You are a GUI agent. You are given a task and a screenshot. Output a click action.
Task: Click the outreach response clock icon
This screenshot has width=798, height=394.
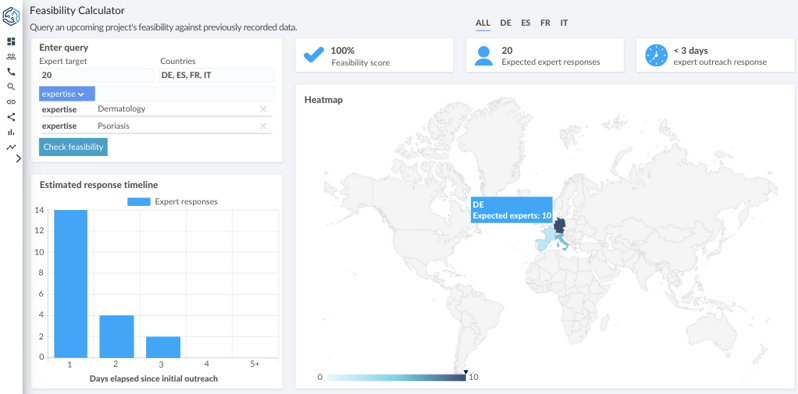tap(656, 55)
